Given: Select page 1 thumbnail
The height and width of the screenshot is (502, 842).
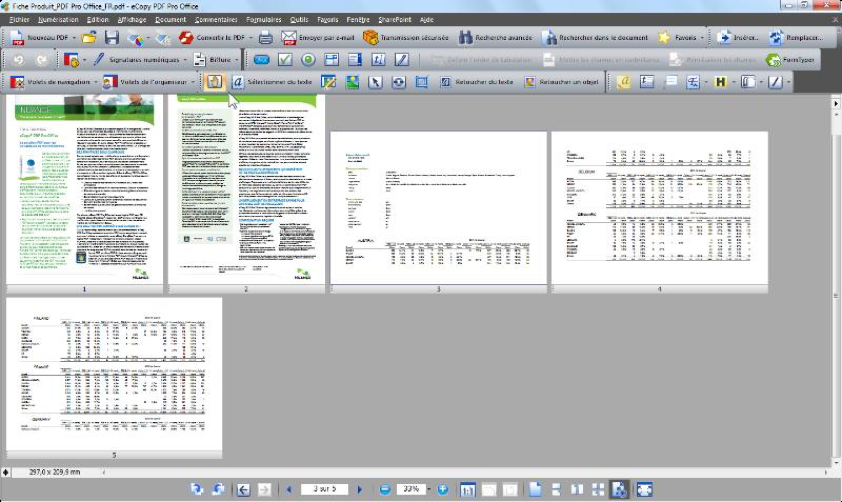Looking at the screenshot, I should [x=84, y=189].
